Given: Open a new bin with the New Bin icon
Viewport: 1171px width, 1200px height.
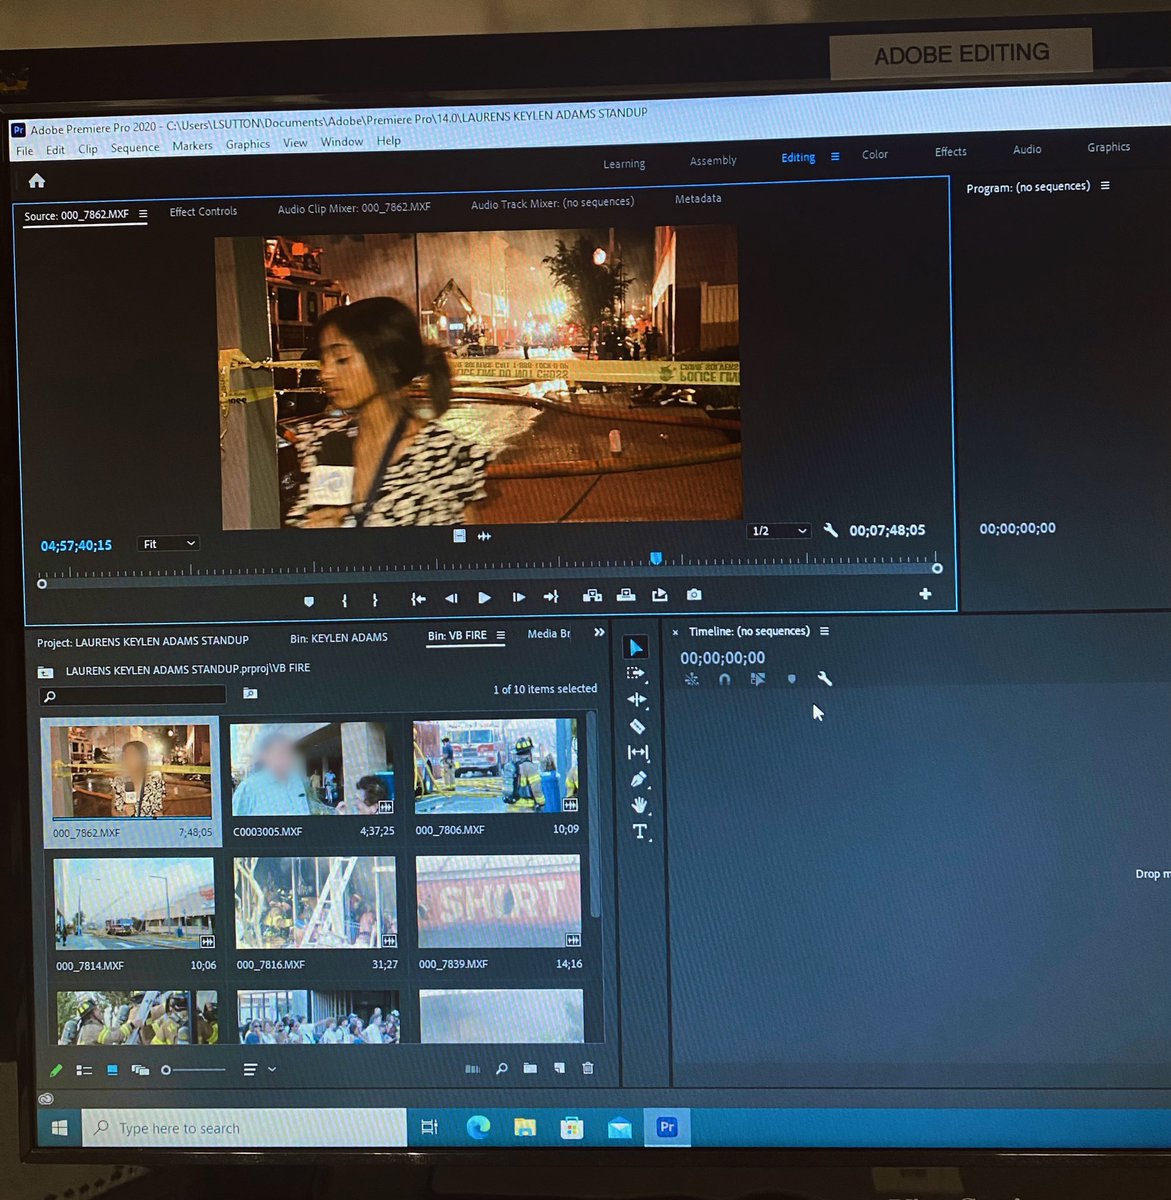Looking at the screenshot, I should coord(530,1069).
